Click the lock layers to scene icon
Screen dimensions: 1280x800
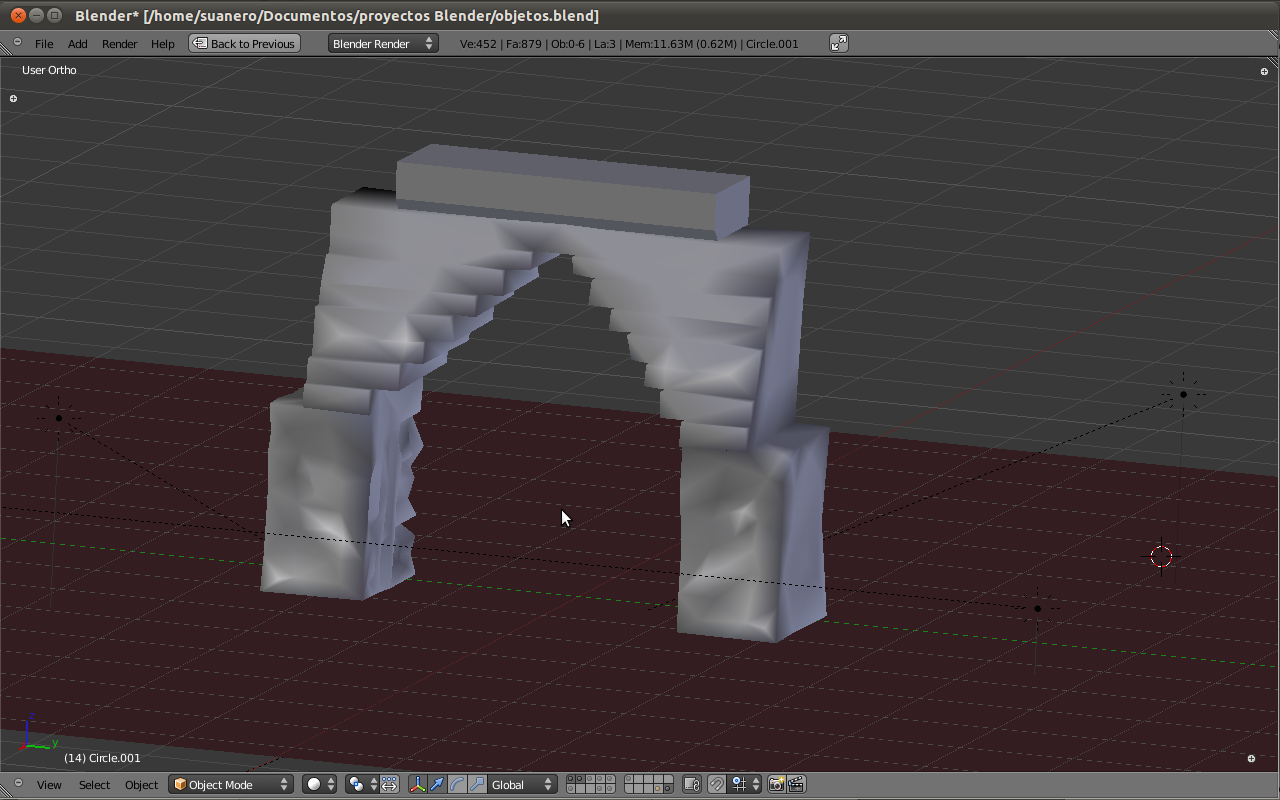691,785
